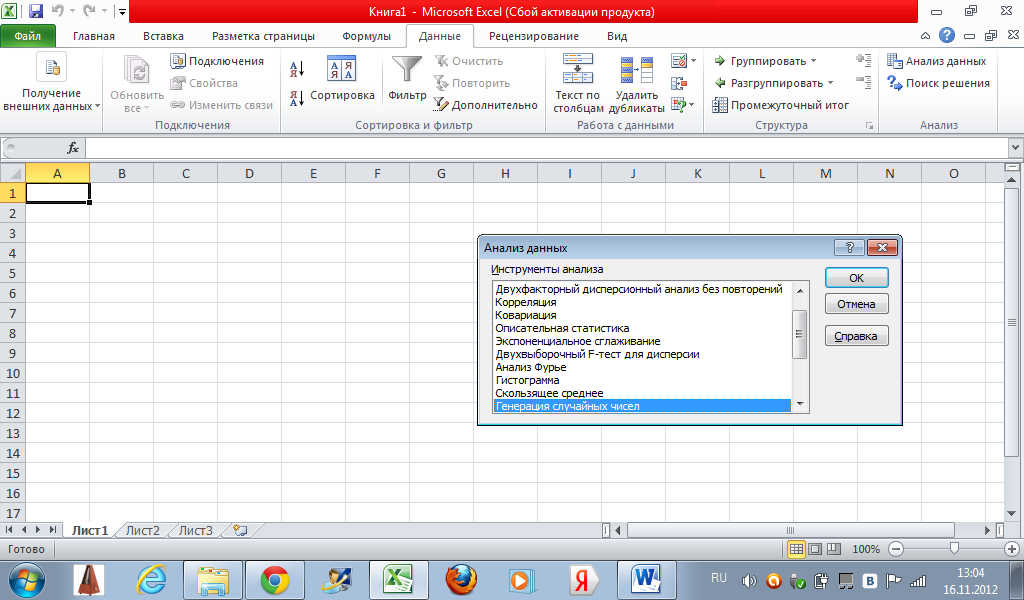
Task: Toggle the Filter (Фильтр) funnel
Action: [407, 78]
